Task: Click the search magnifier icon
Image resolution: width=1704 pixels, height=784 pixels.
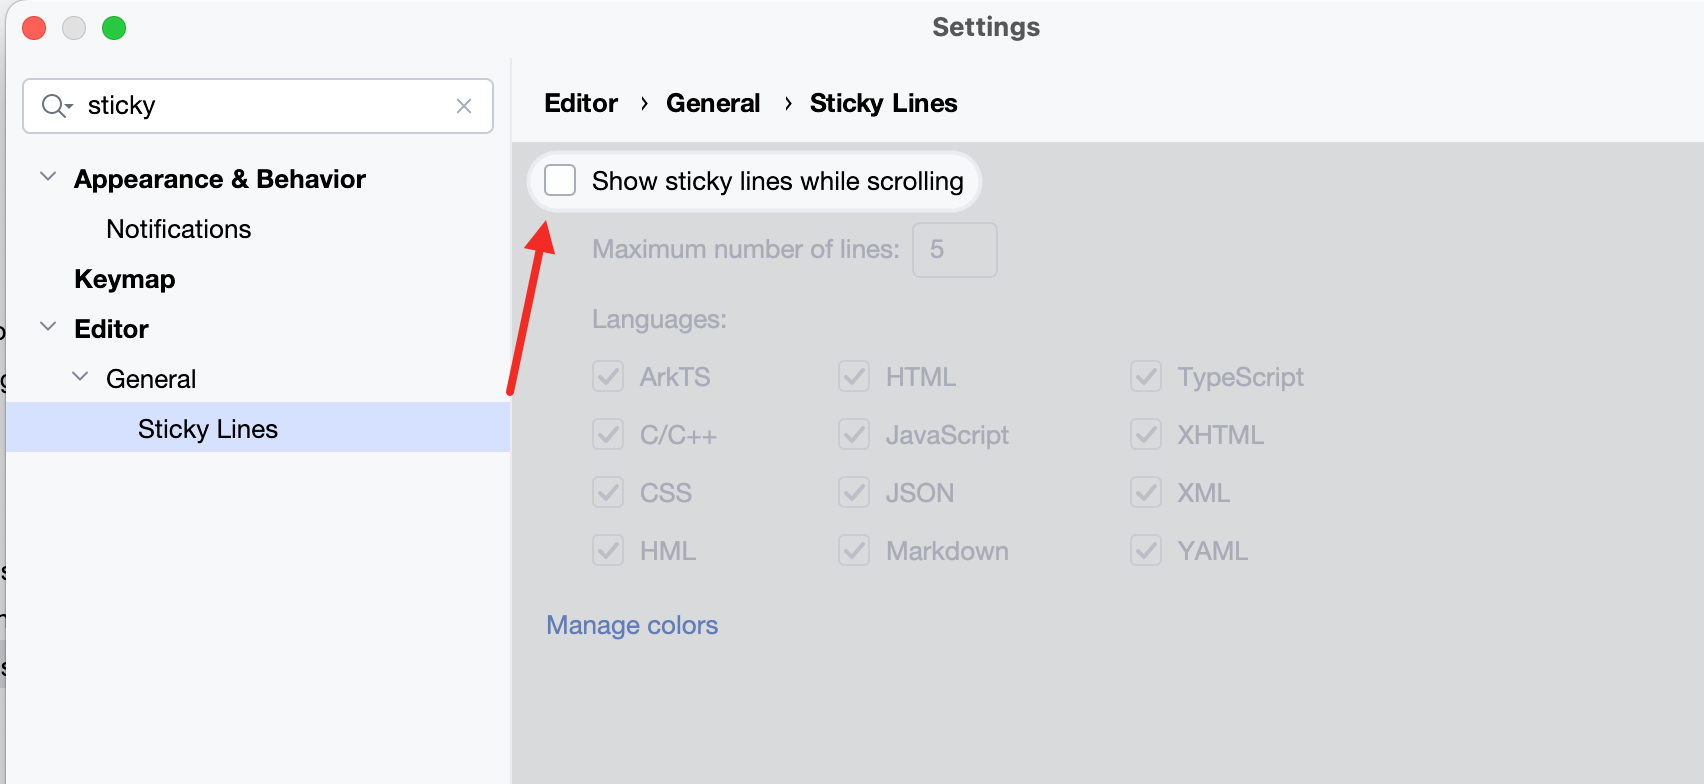Action: 55,106
